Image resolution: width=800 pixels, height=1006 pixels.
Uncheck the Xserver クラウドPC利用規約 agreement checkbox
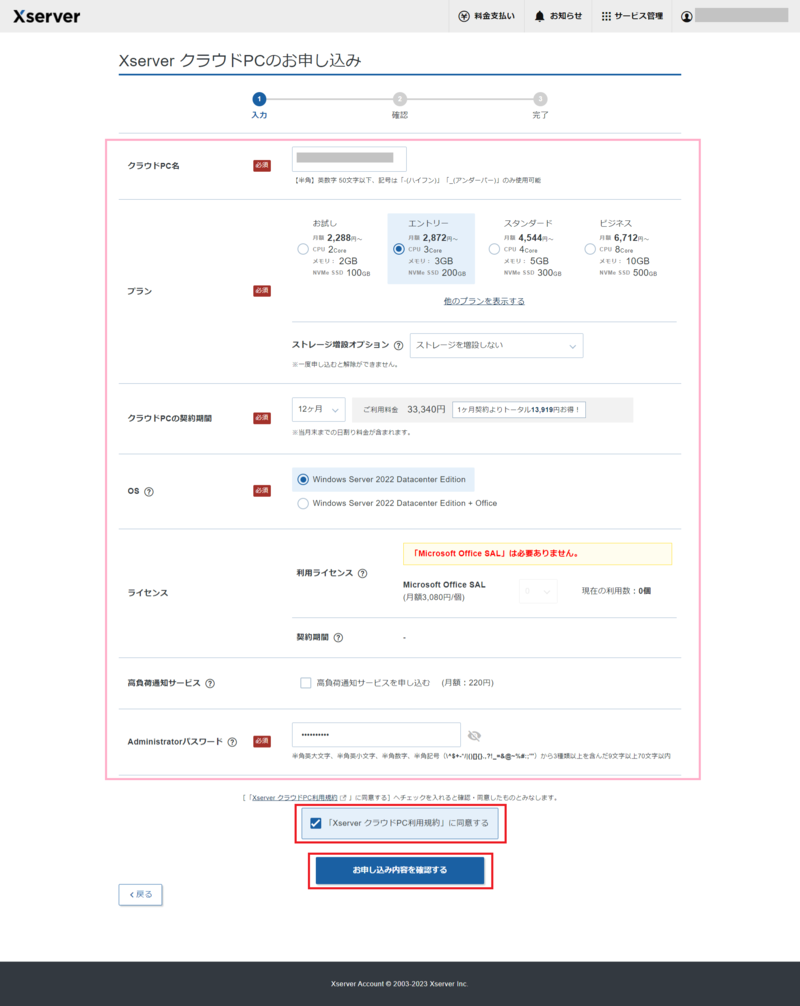(316, 823)
